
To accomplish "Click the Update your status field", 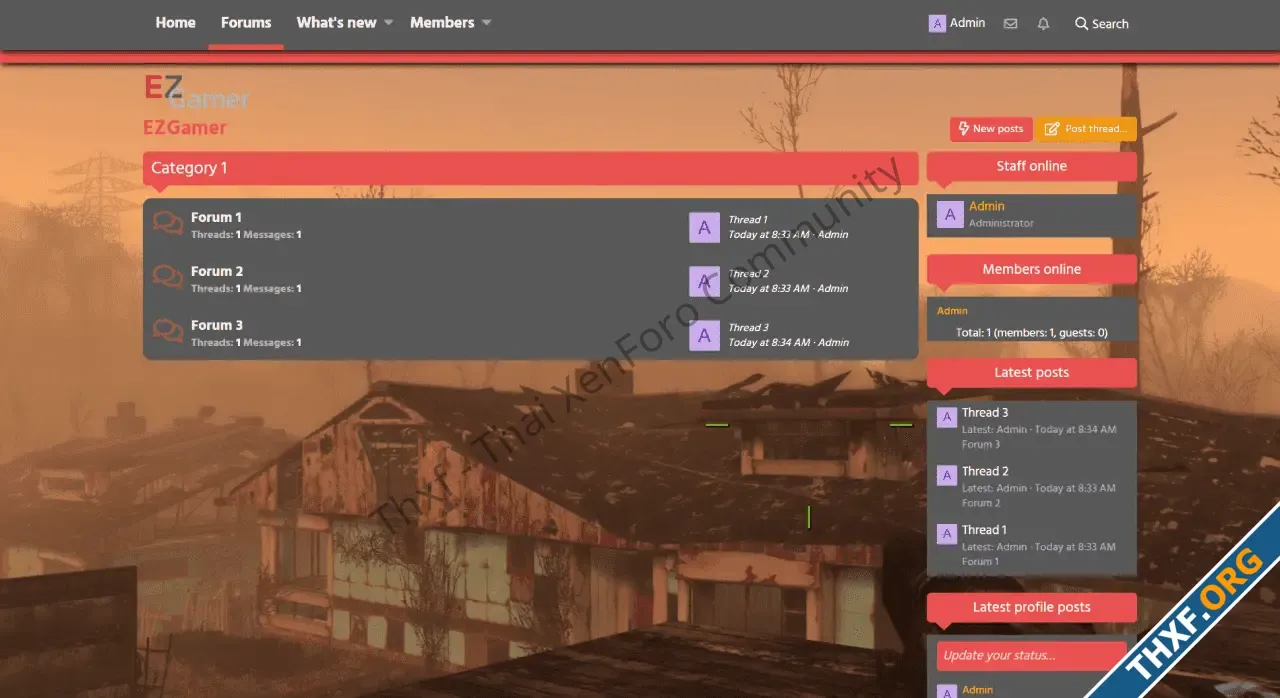I will [x=1031, y=656].
